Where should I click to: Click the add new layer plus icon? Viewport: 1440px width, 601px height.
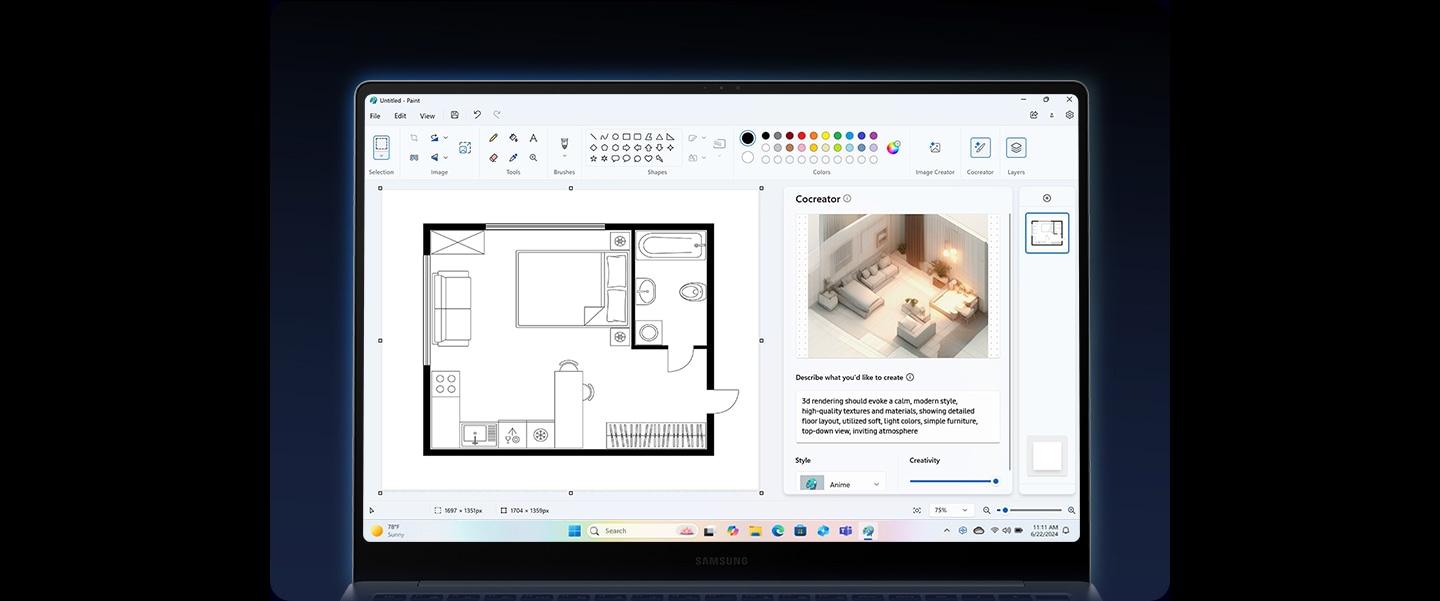click(x=1047, y=198)
